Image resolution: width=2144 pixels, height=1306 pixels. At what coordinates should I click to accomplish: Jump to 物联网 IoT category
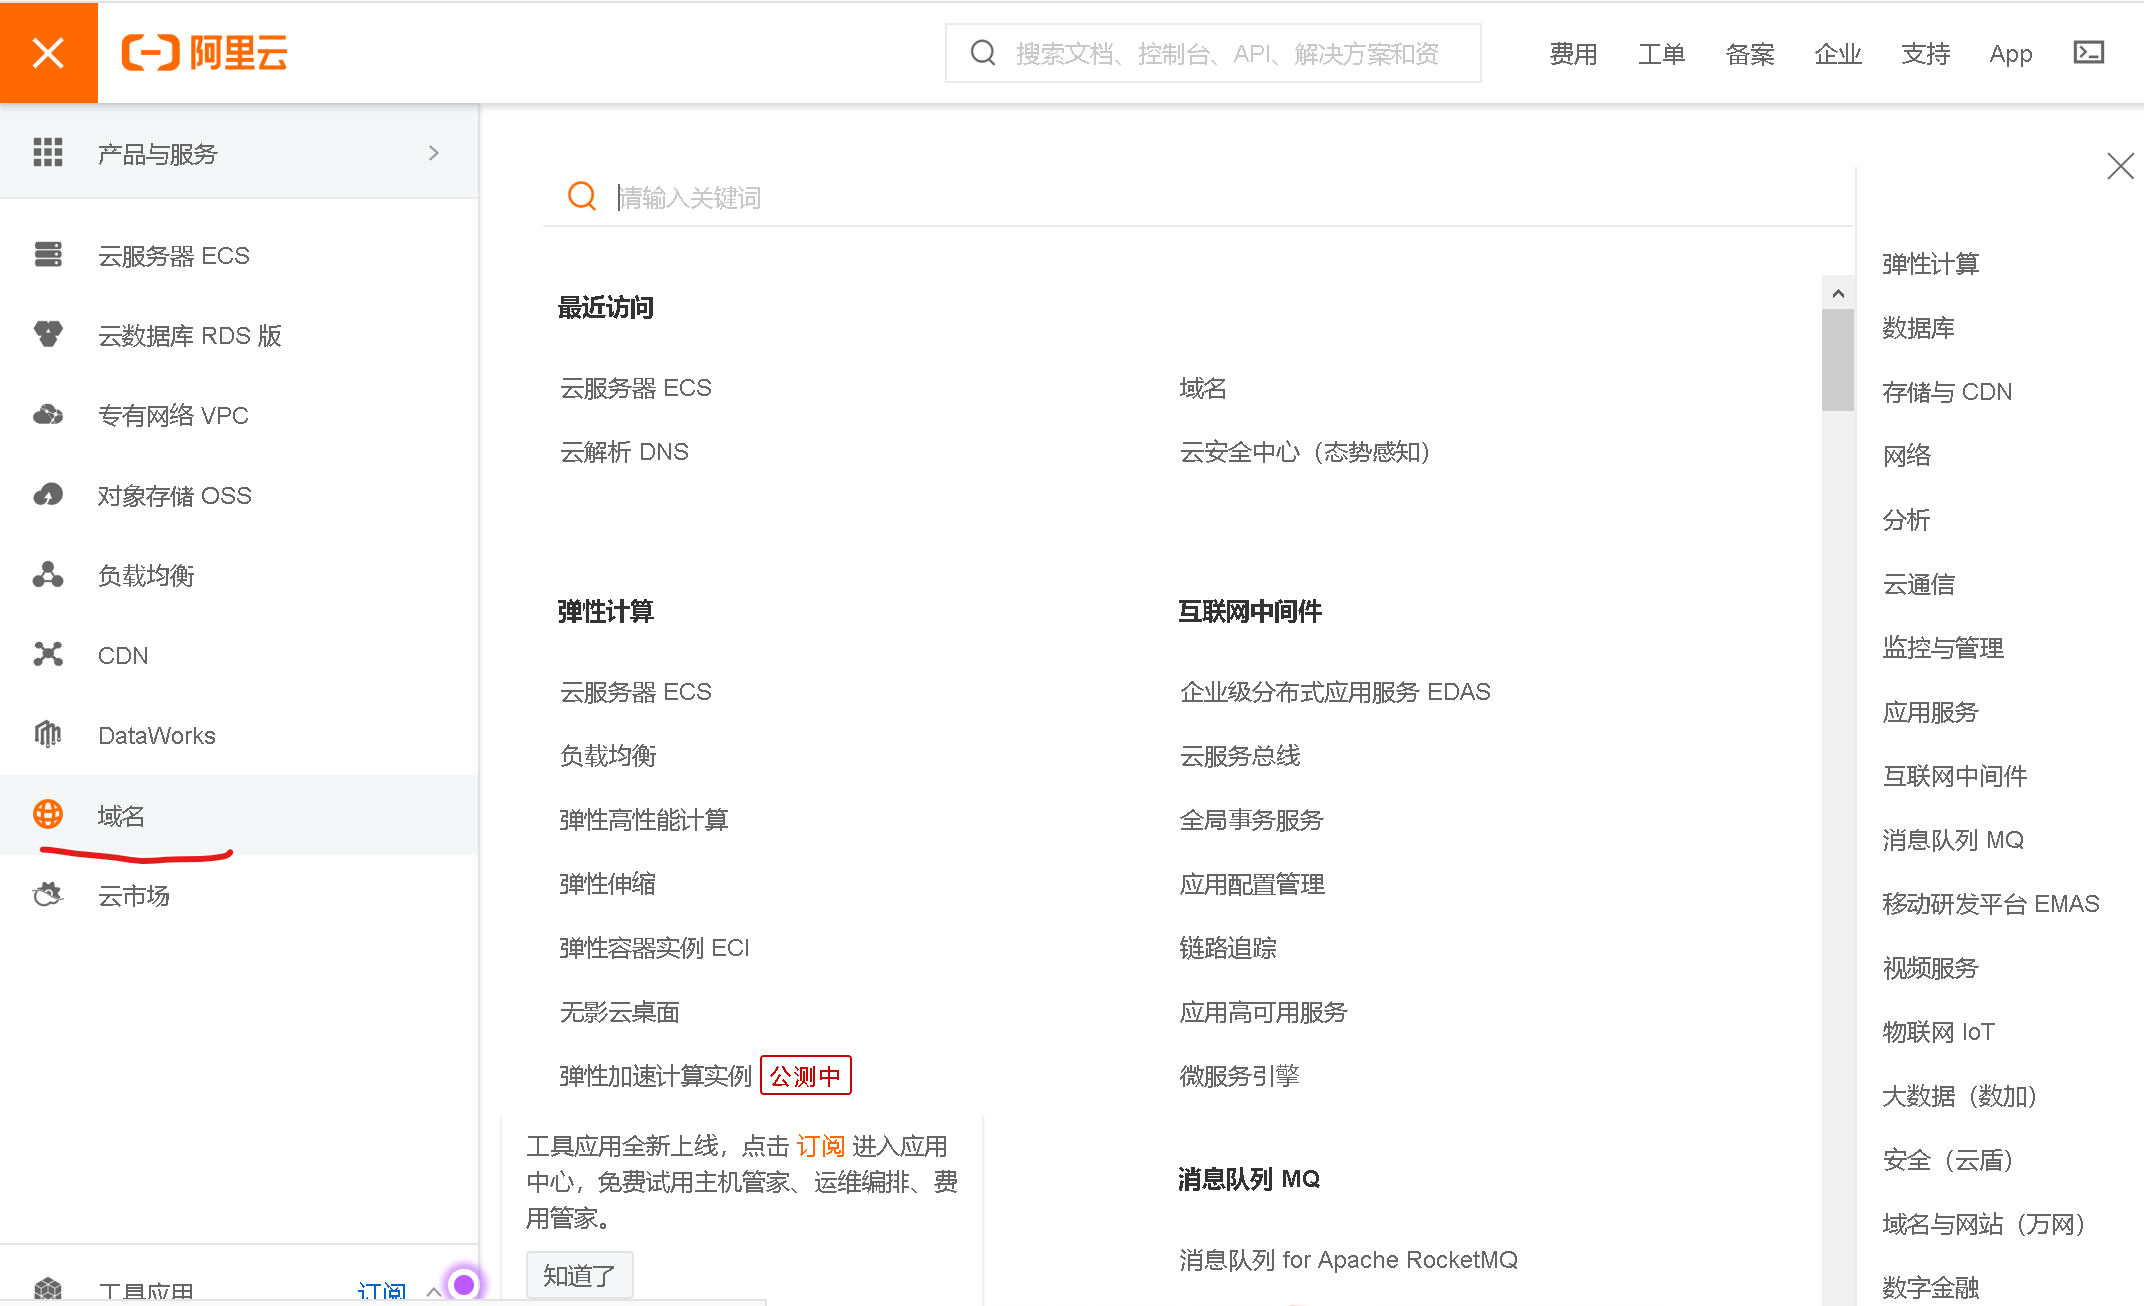point(1938,1032)
